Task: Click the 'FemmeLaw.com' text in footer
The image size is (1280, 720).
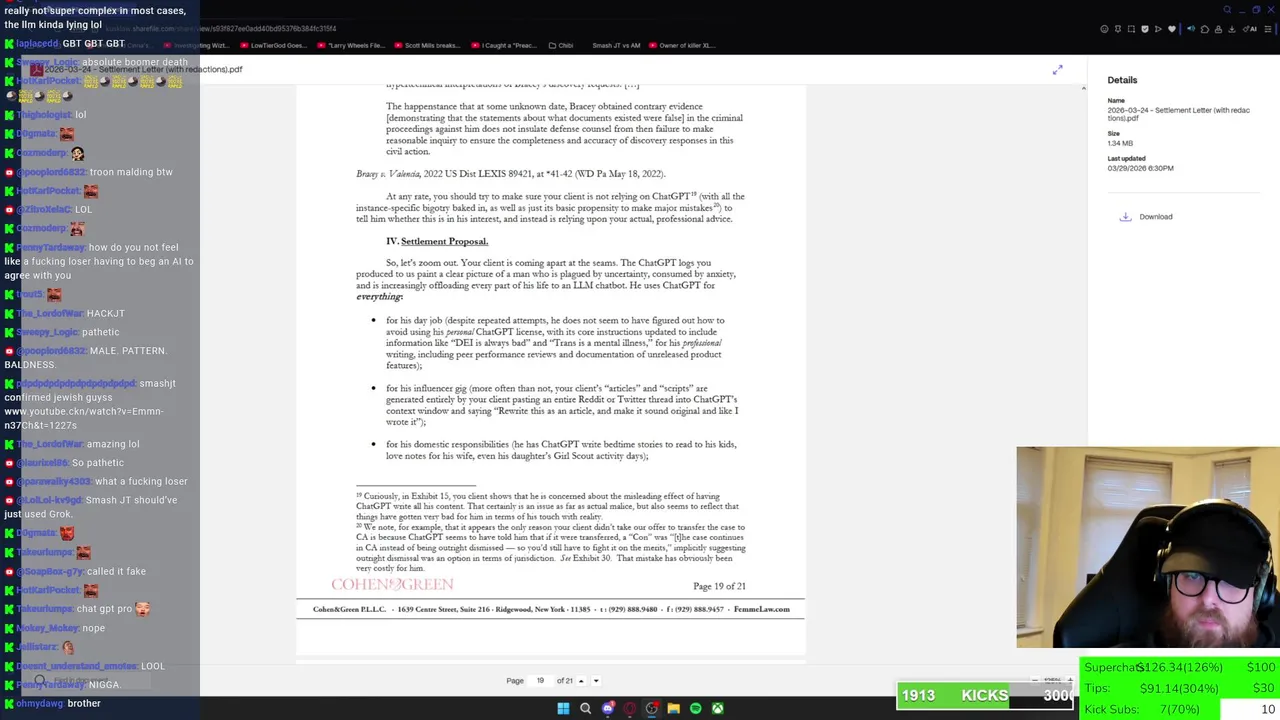Action: (761, 609)
